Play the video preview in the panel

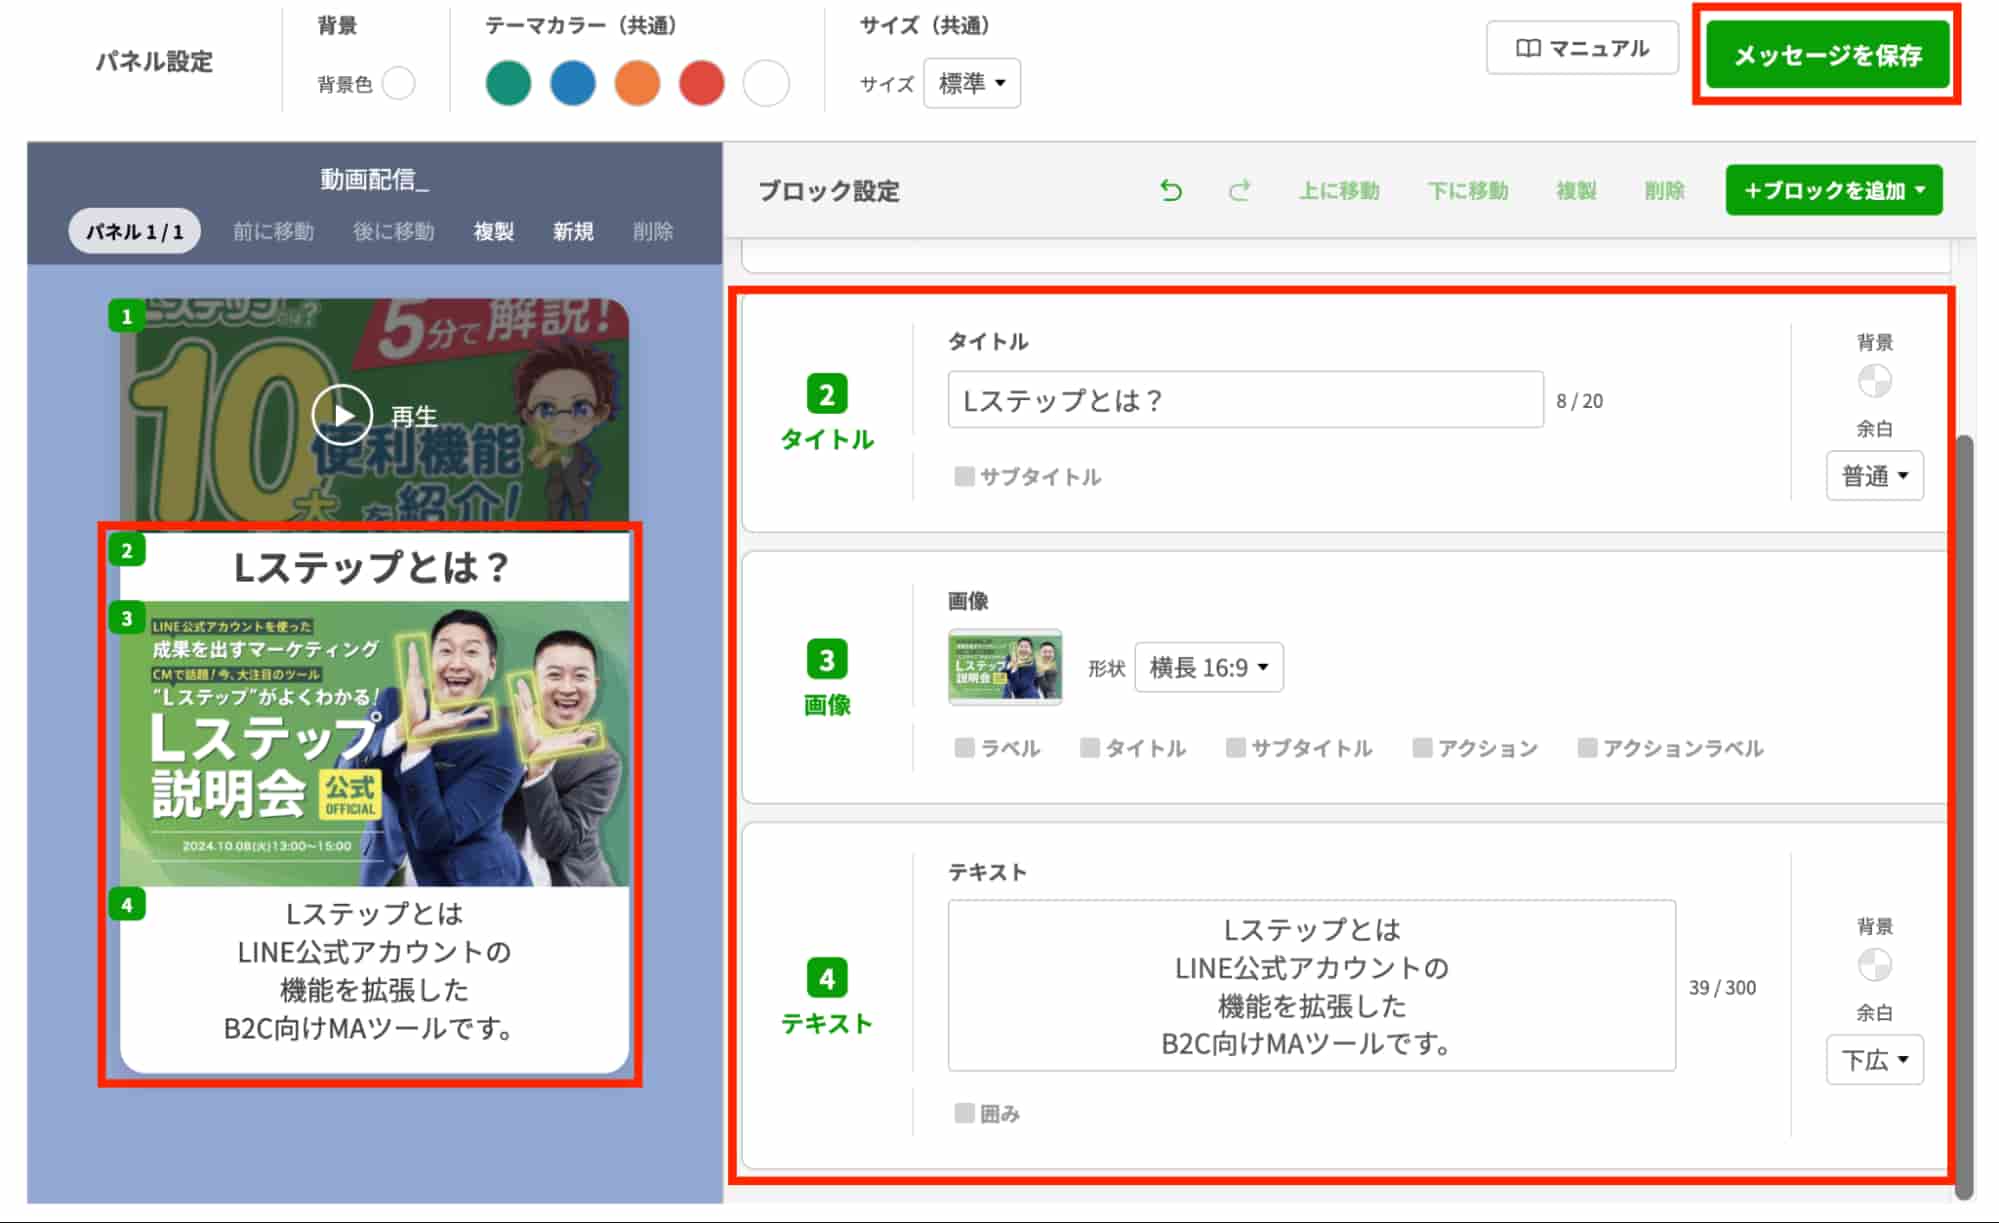[x=342, y=413]
